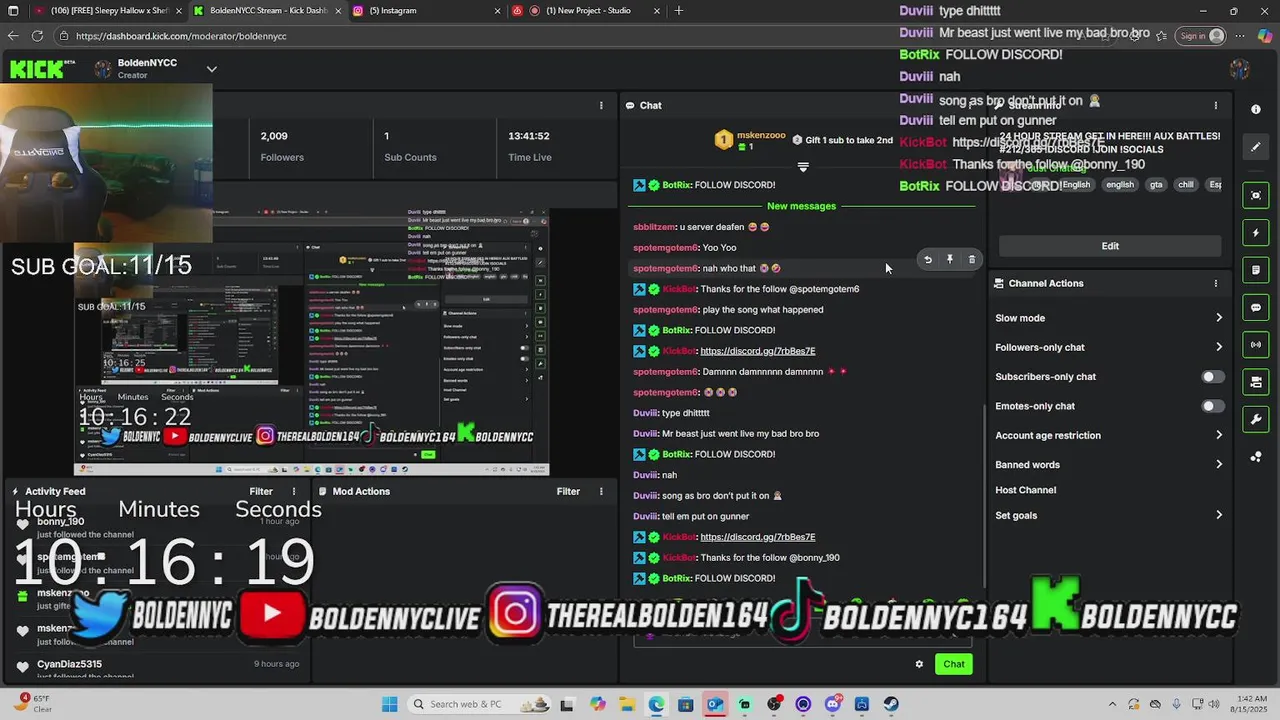Close the Instagram tab
1280x720 pixels.
click(498, 10)
